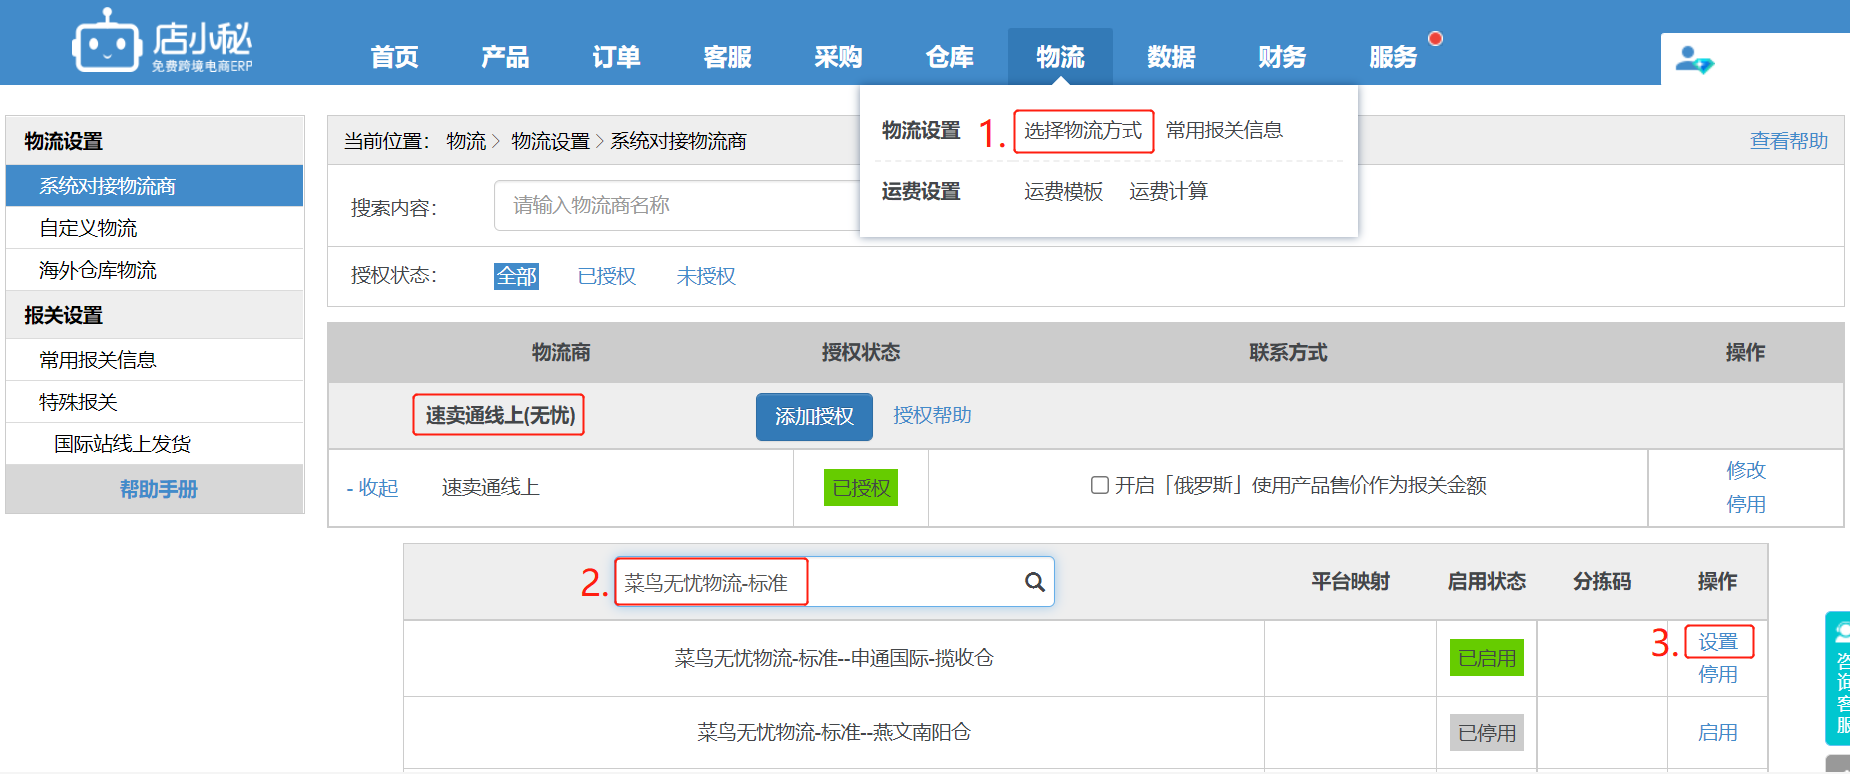Click the red notification dot near 服务
Screen dimensions: 1850x774
pyautogui.click(x=1435, y=39)
